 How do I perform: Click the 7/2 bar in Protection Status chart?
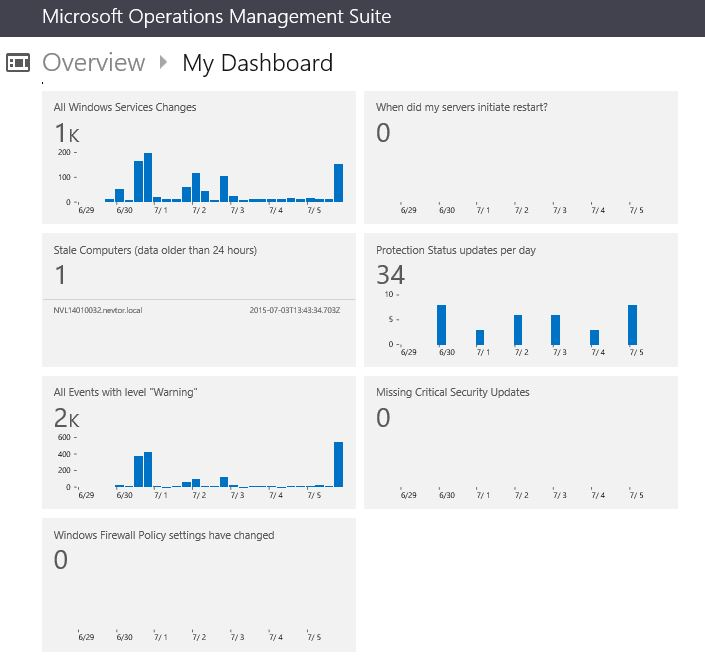(518, 330)
